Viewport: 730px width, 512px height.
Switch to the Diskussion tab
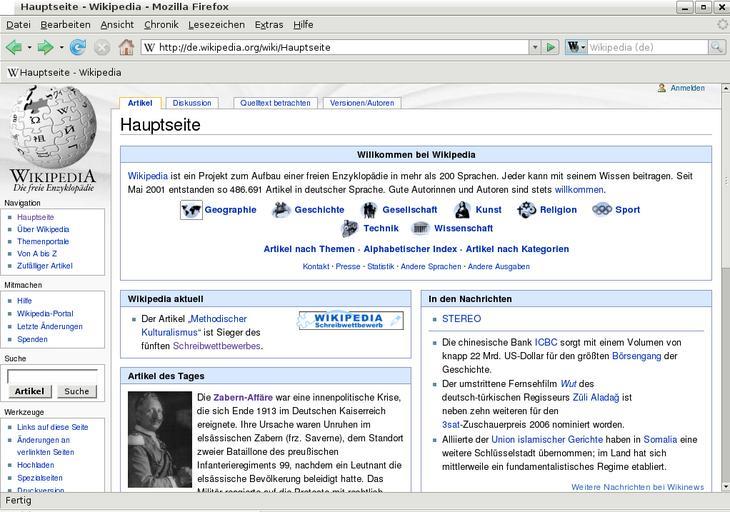click(192, 103)
